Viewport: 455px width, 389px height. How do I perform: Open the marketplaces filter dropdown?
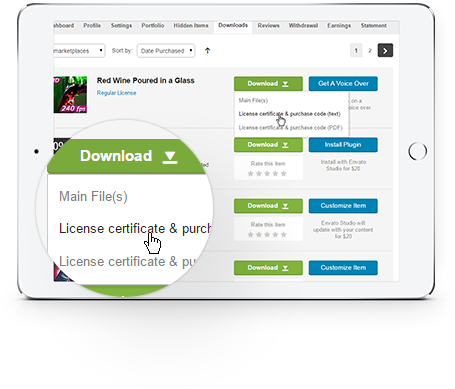click(x=79, y=51)
